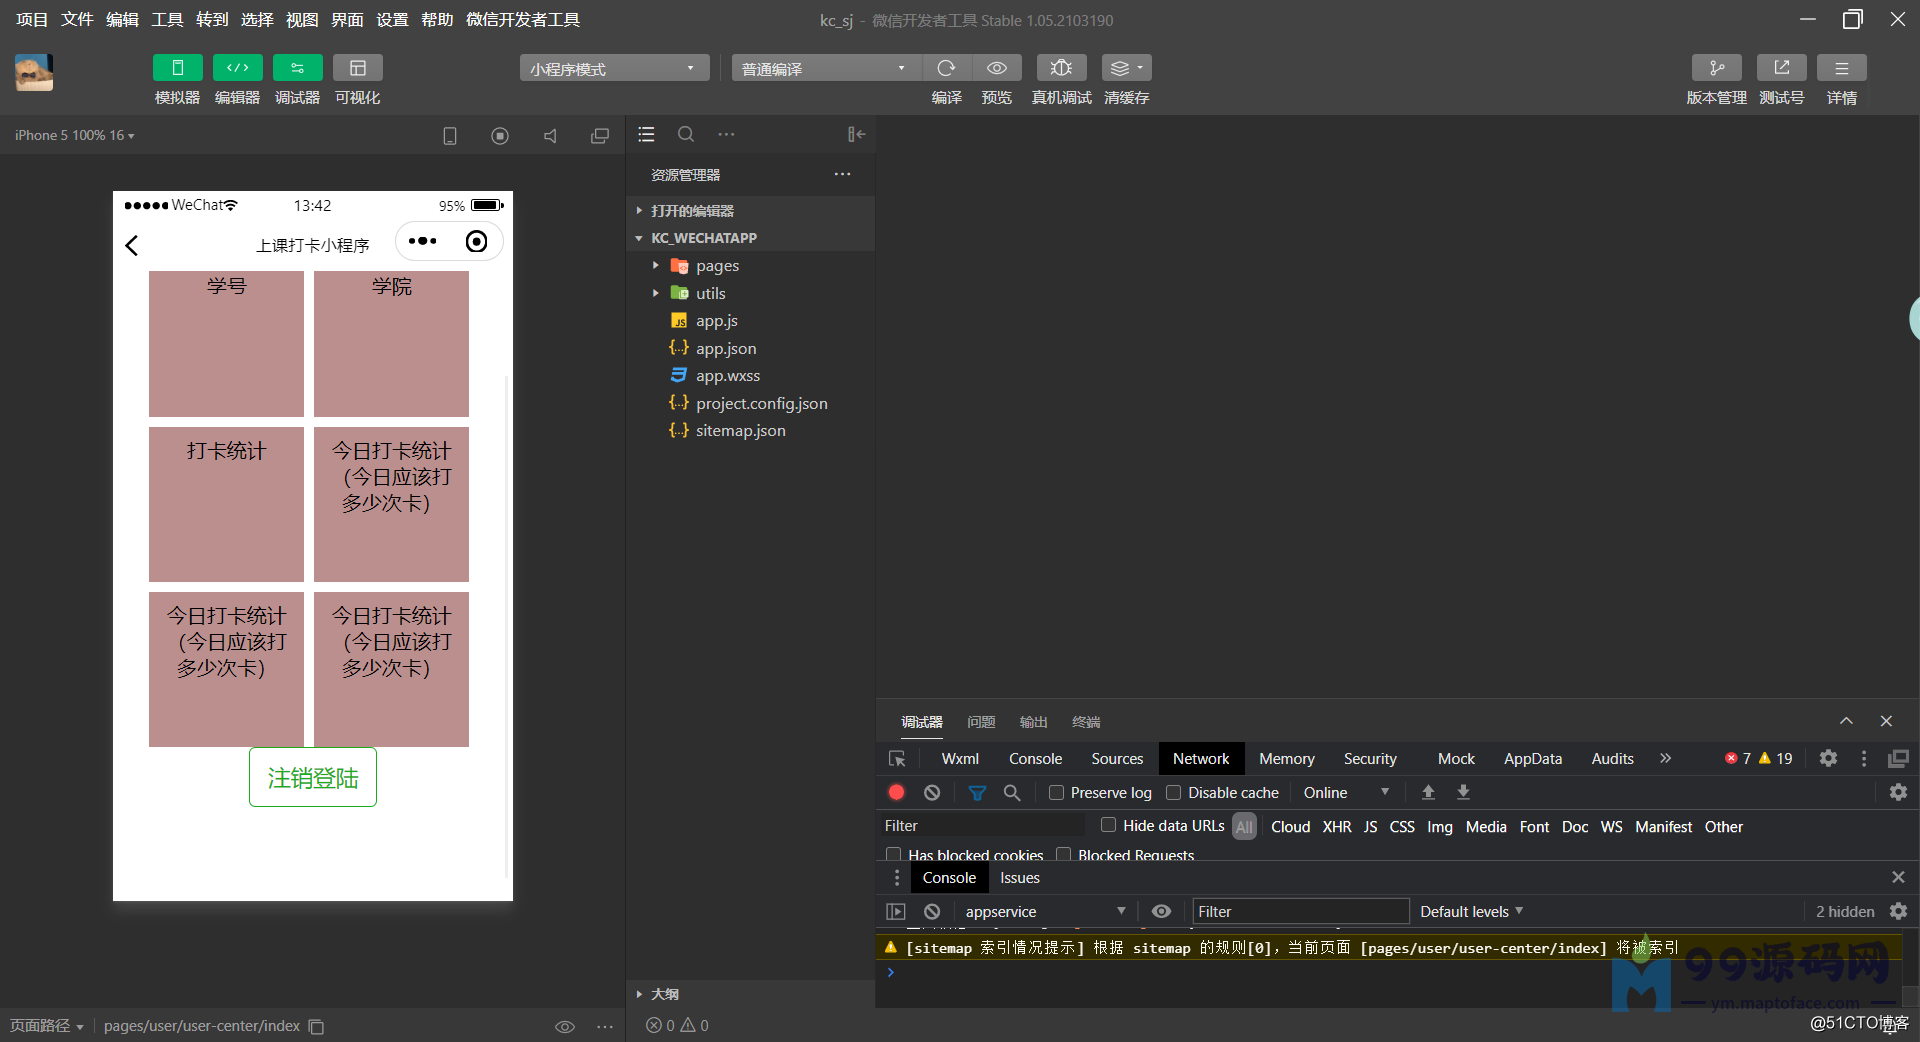Viewport: 1920px width, 1042px height.
Task: Search network requests magnifier icon
Action: click(1012, 792)
